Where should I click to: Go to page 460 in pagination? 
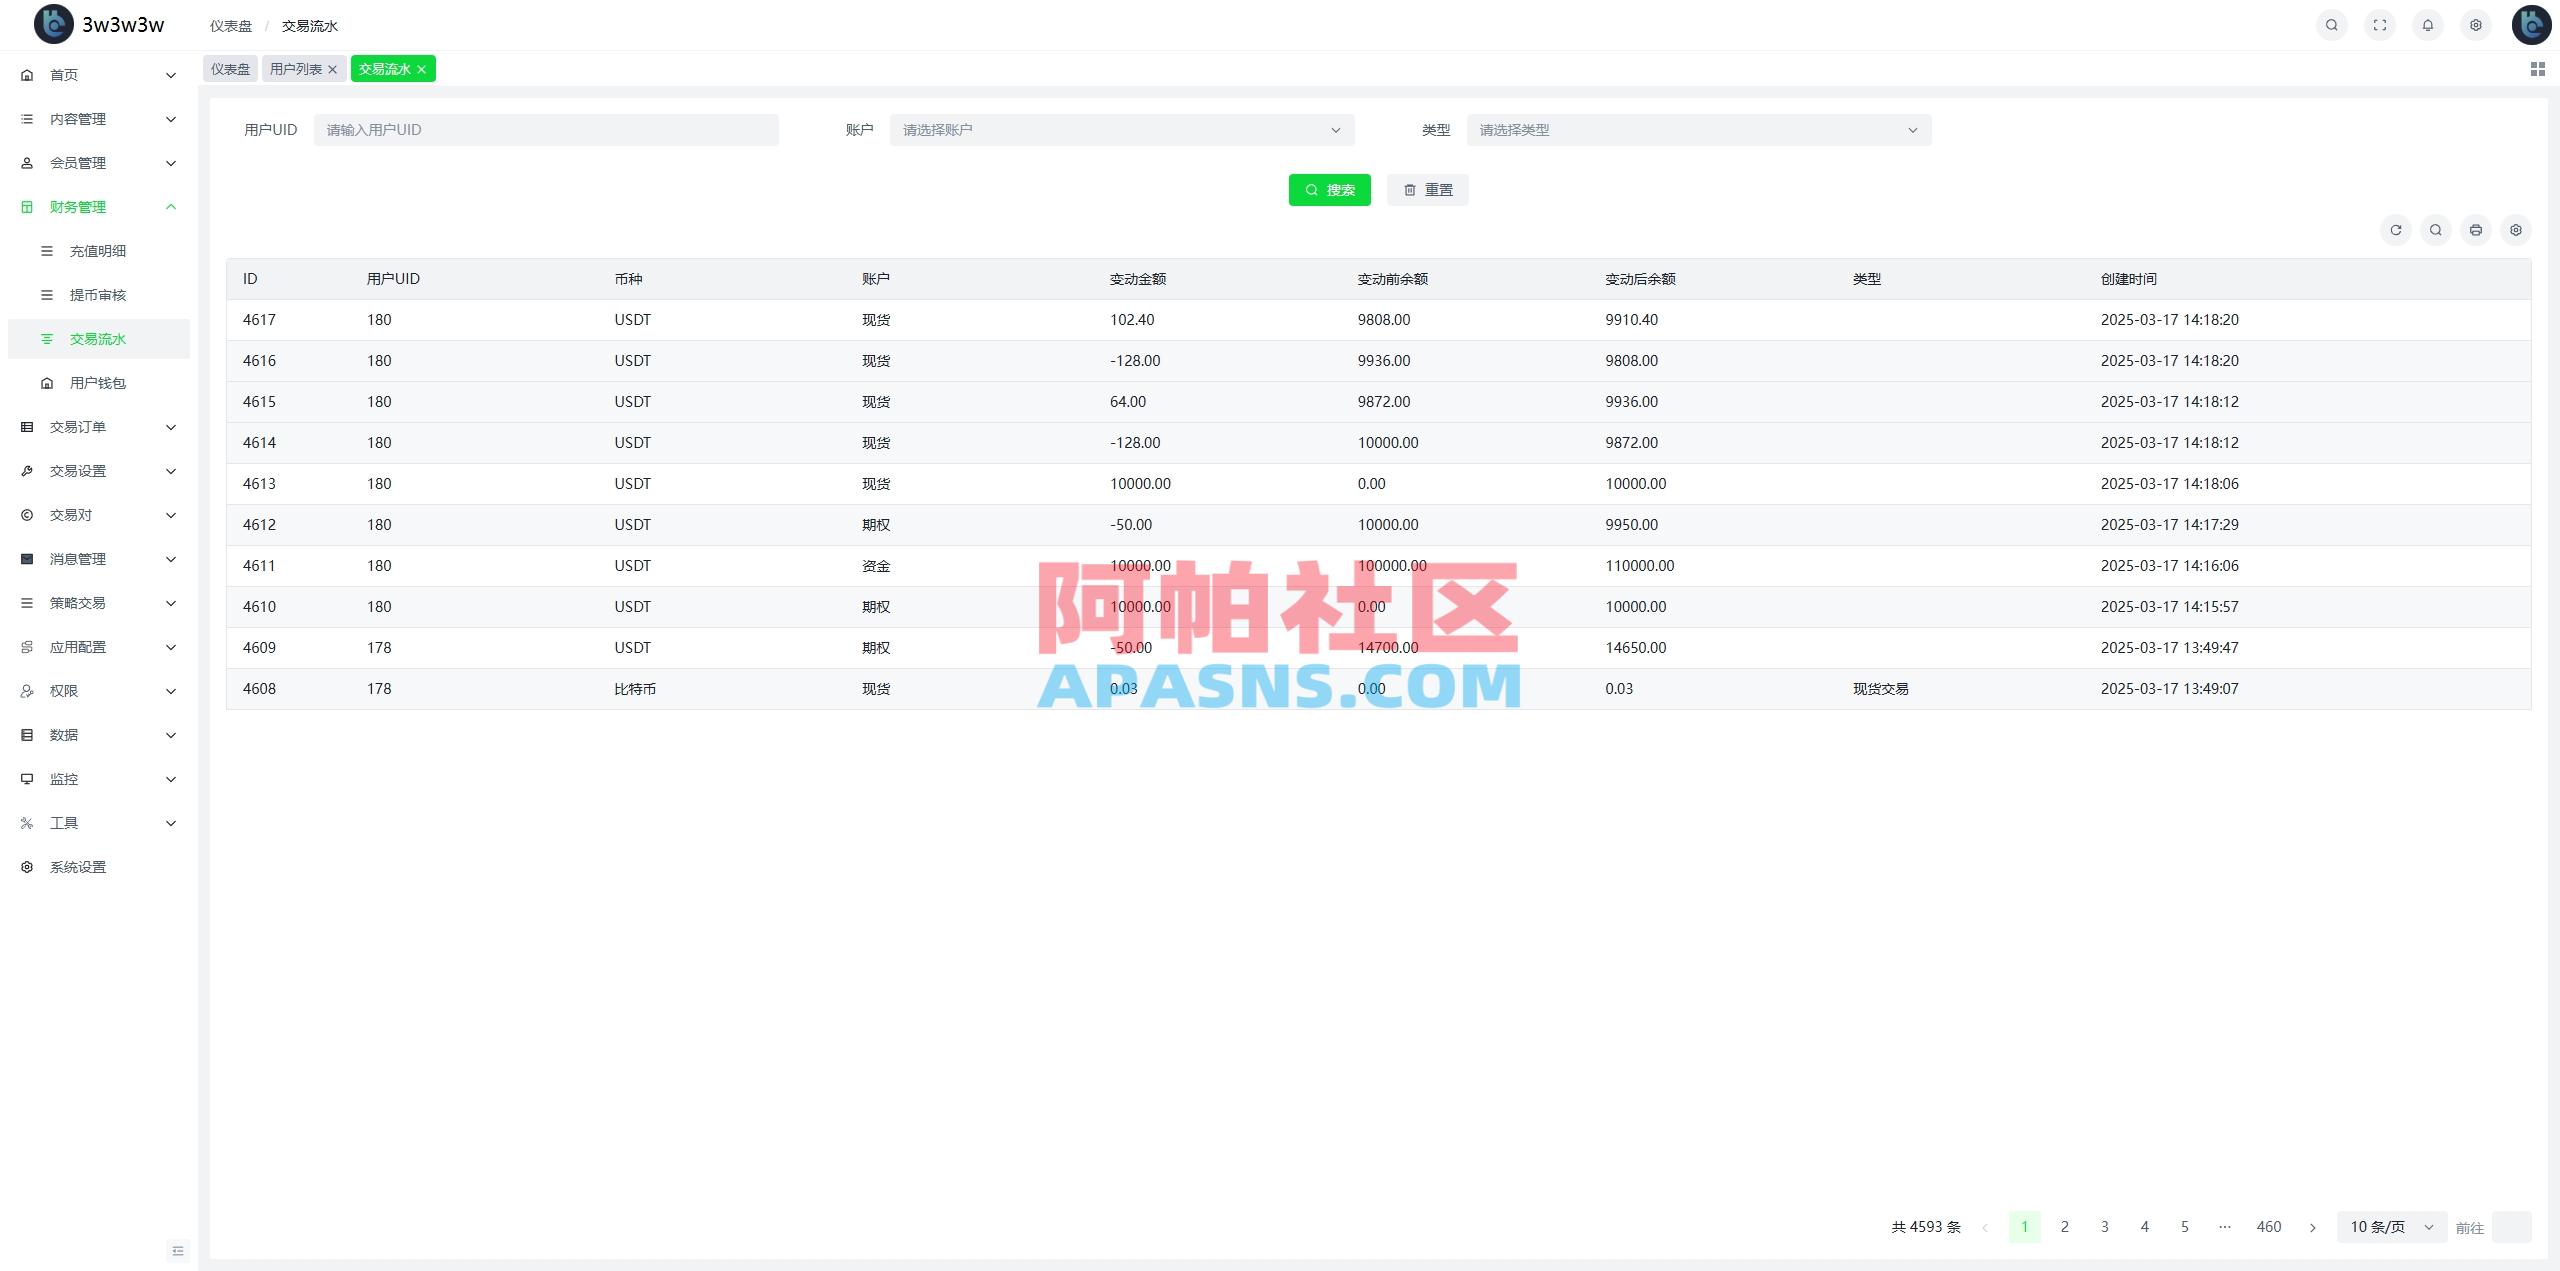tap(2269, 1226)
